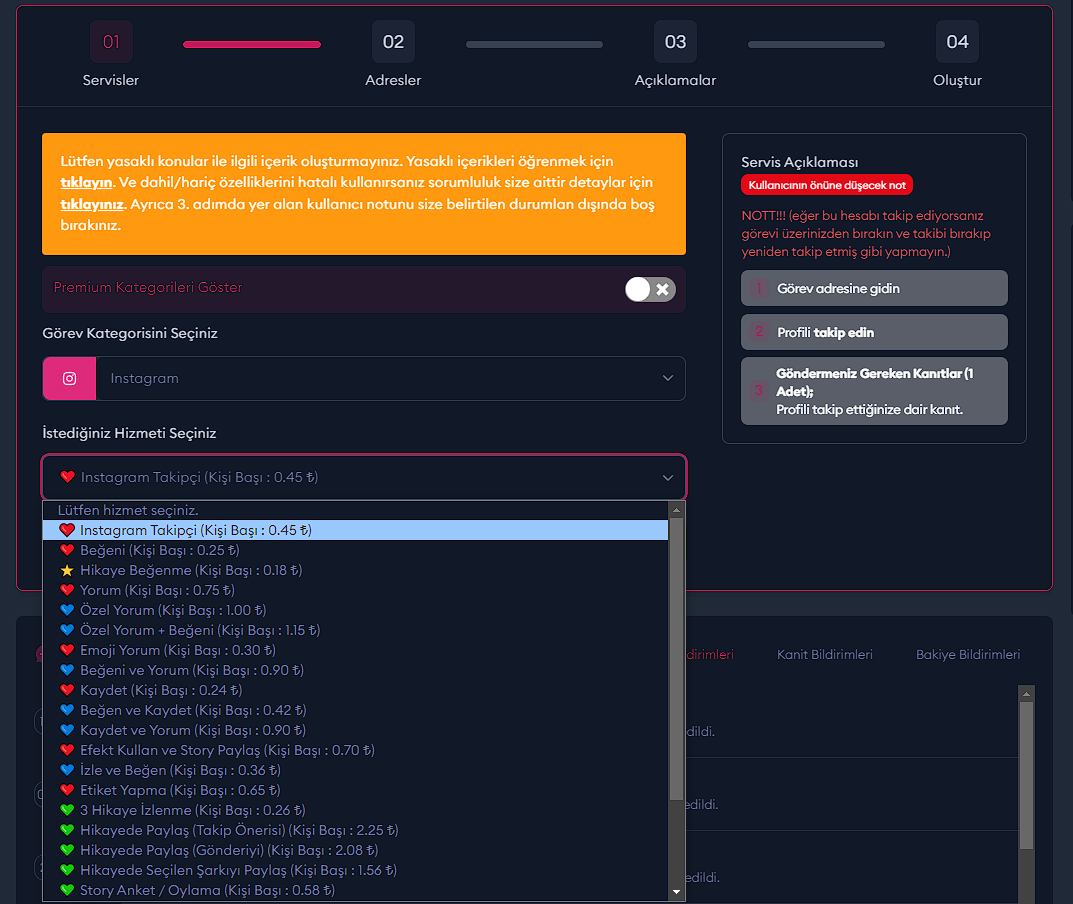Click green heart icon beside Hikayede Paylaş (Gönderiyi)
The image size is (1073, 904).
(67, 850)
